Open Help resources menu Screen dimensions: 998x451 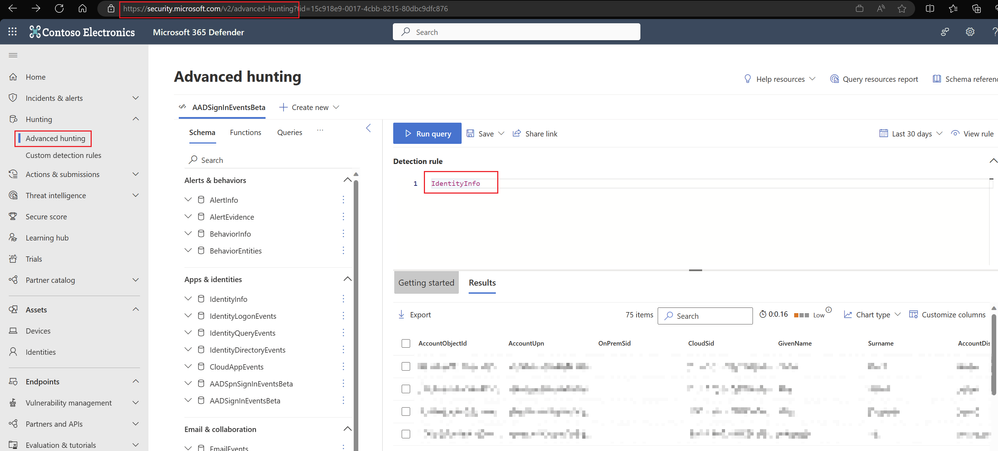[x=780, y=80]
